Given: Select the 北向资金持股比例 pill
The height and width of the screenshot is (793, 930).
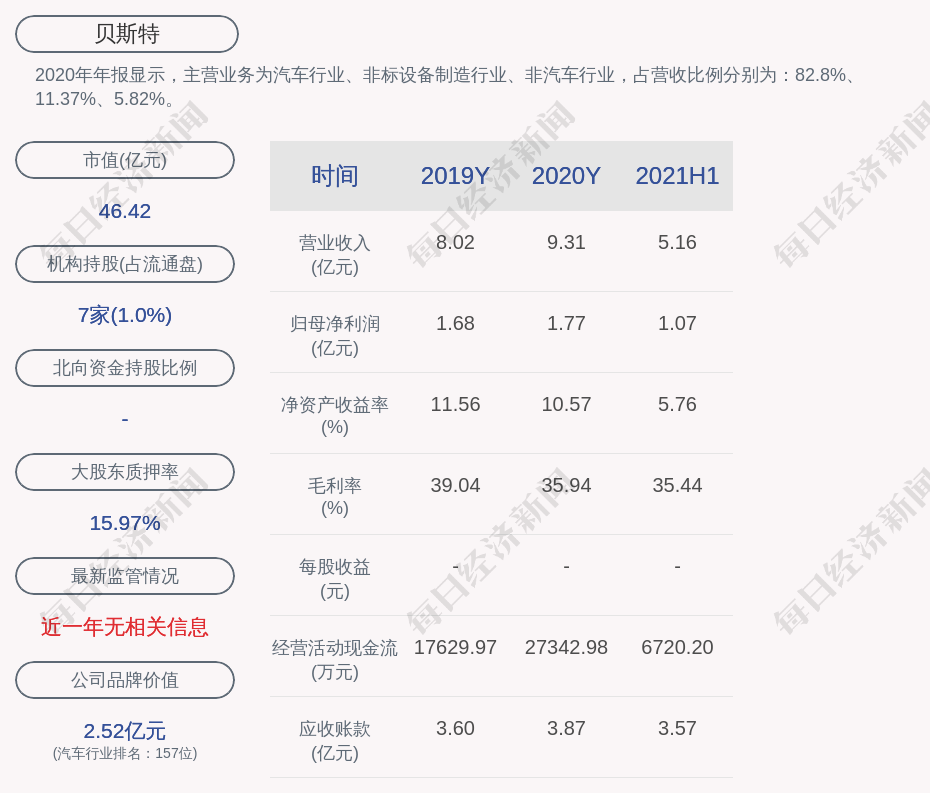Looking at the screenshot, I should point(125,368).
